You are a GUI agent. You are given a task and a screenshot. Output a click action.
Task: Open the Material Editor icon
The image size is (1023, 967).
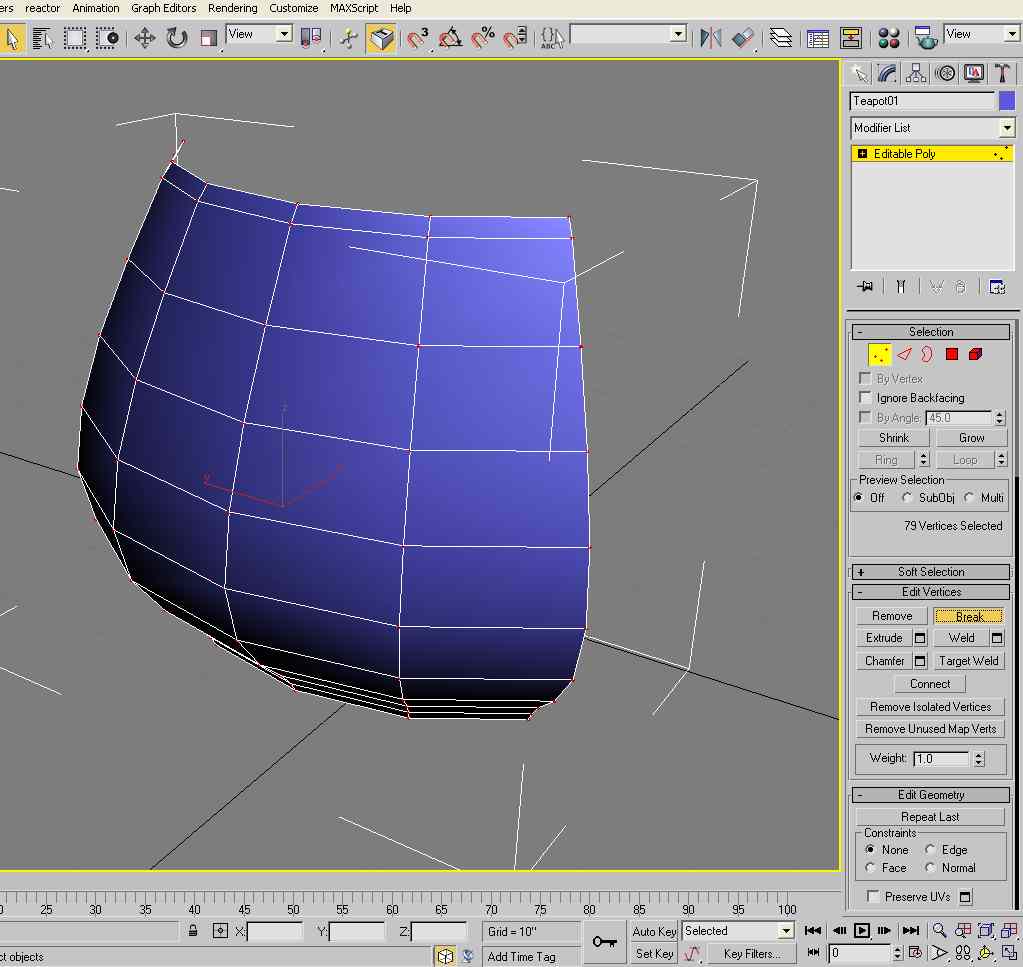click(x=889, y=38)
